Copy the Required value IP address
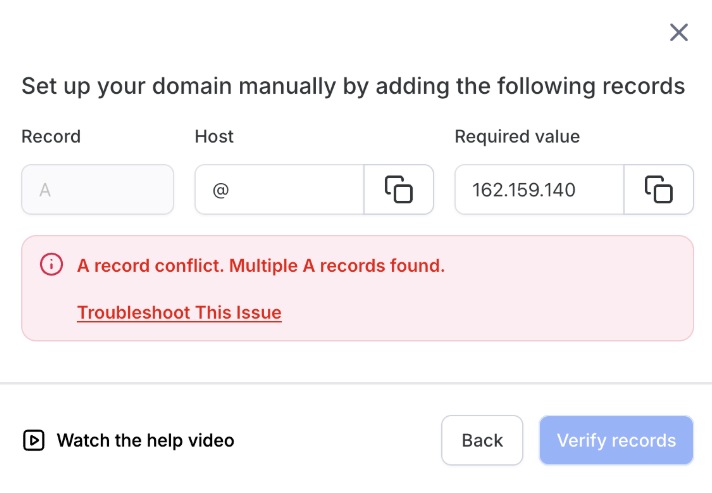Screen dimensions: 712x493 tap(658, 189)
